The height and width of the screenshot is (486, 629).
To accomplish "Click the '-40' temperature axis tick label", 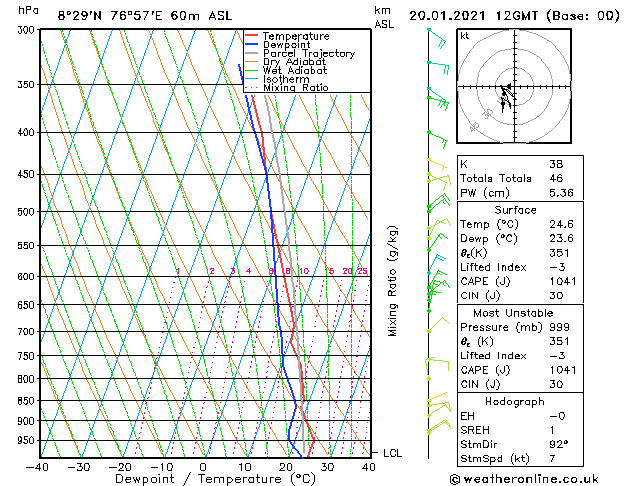I will tap(37, 467).
